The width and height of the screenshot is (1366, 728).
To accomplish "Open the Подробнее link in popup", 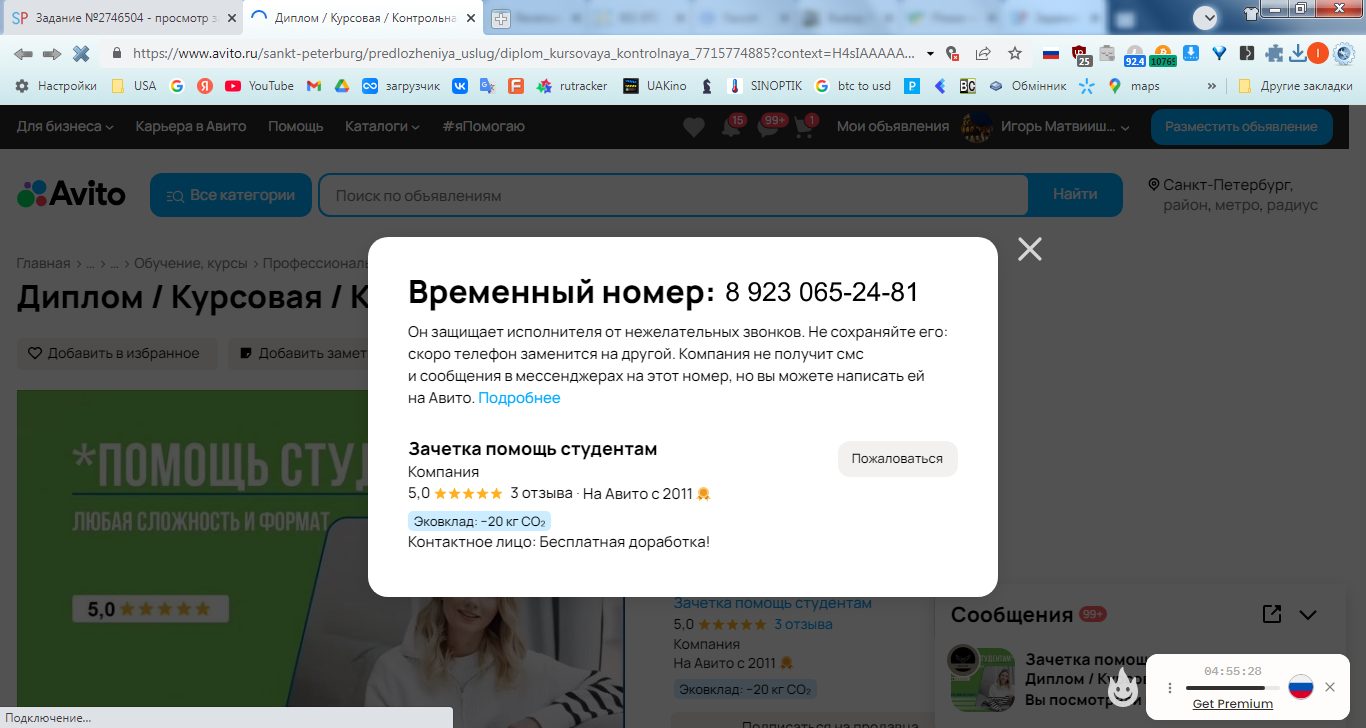I will coord(519,398).
